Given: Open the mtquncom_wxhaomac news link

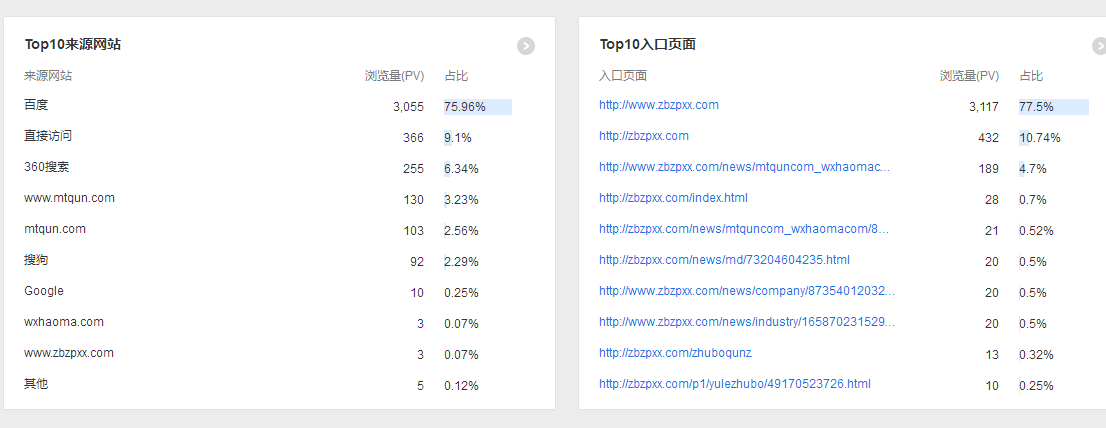Looking at the screenshot, I should click(744, 167).
